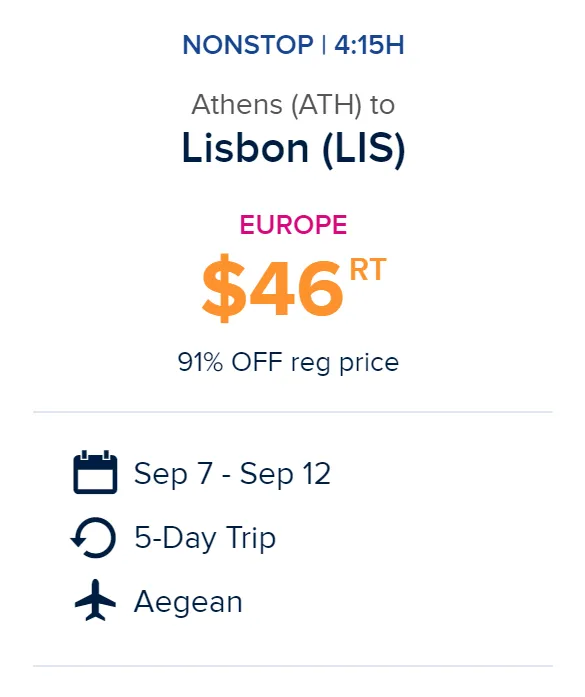Click the EUROPE region tag
This screenshot has width=585, height=697.
293,224
